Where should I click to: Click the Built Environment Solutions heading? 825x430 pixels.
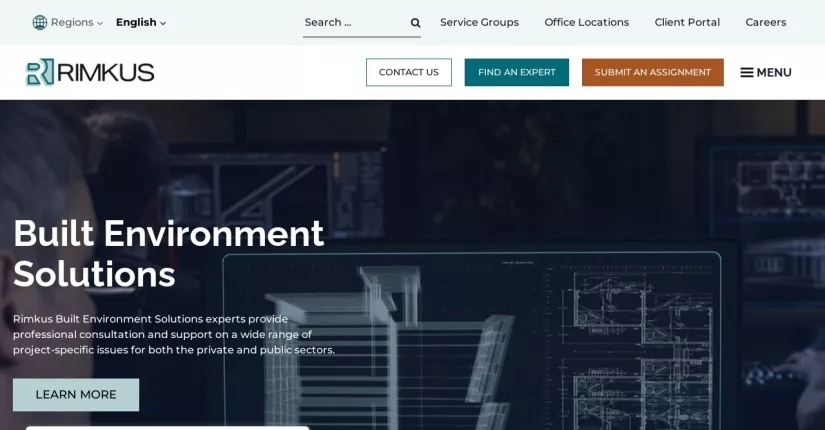tap(168, 254)
